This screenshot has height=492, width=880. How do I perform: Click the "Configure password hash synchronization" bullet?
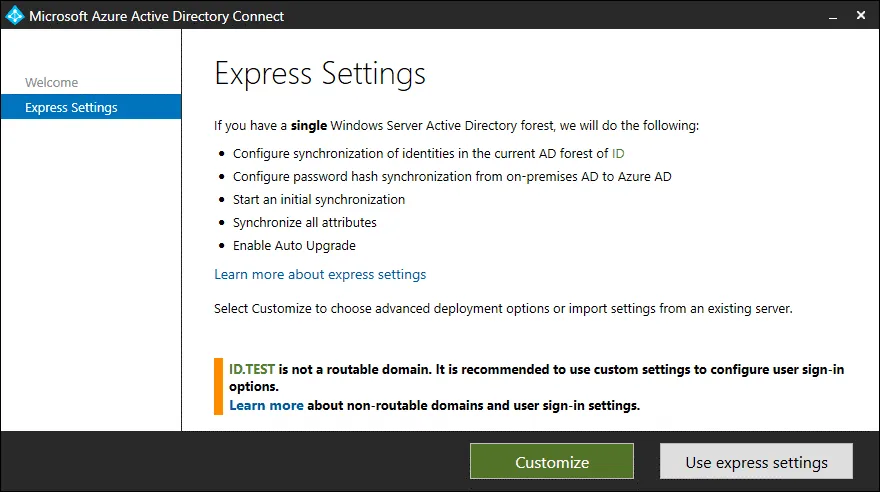pos(452,176)
